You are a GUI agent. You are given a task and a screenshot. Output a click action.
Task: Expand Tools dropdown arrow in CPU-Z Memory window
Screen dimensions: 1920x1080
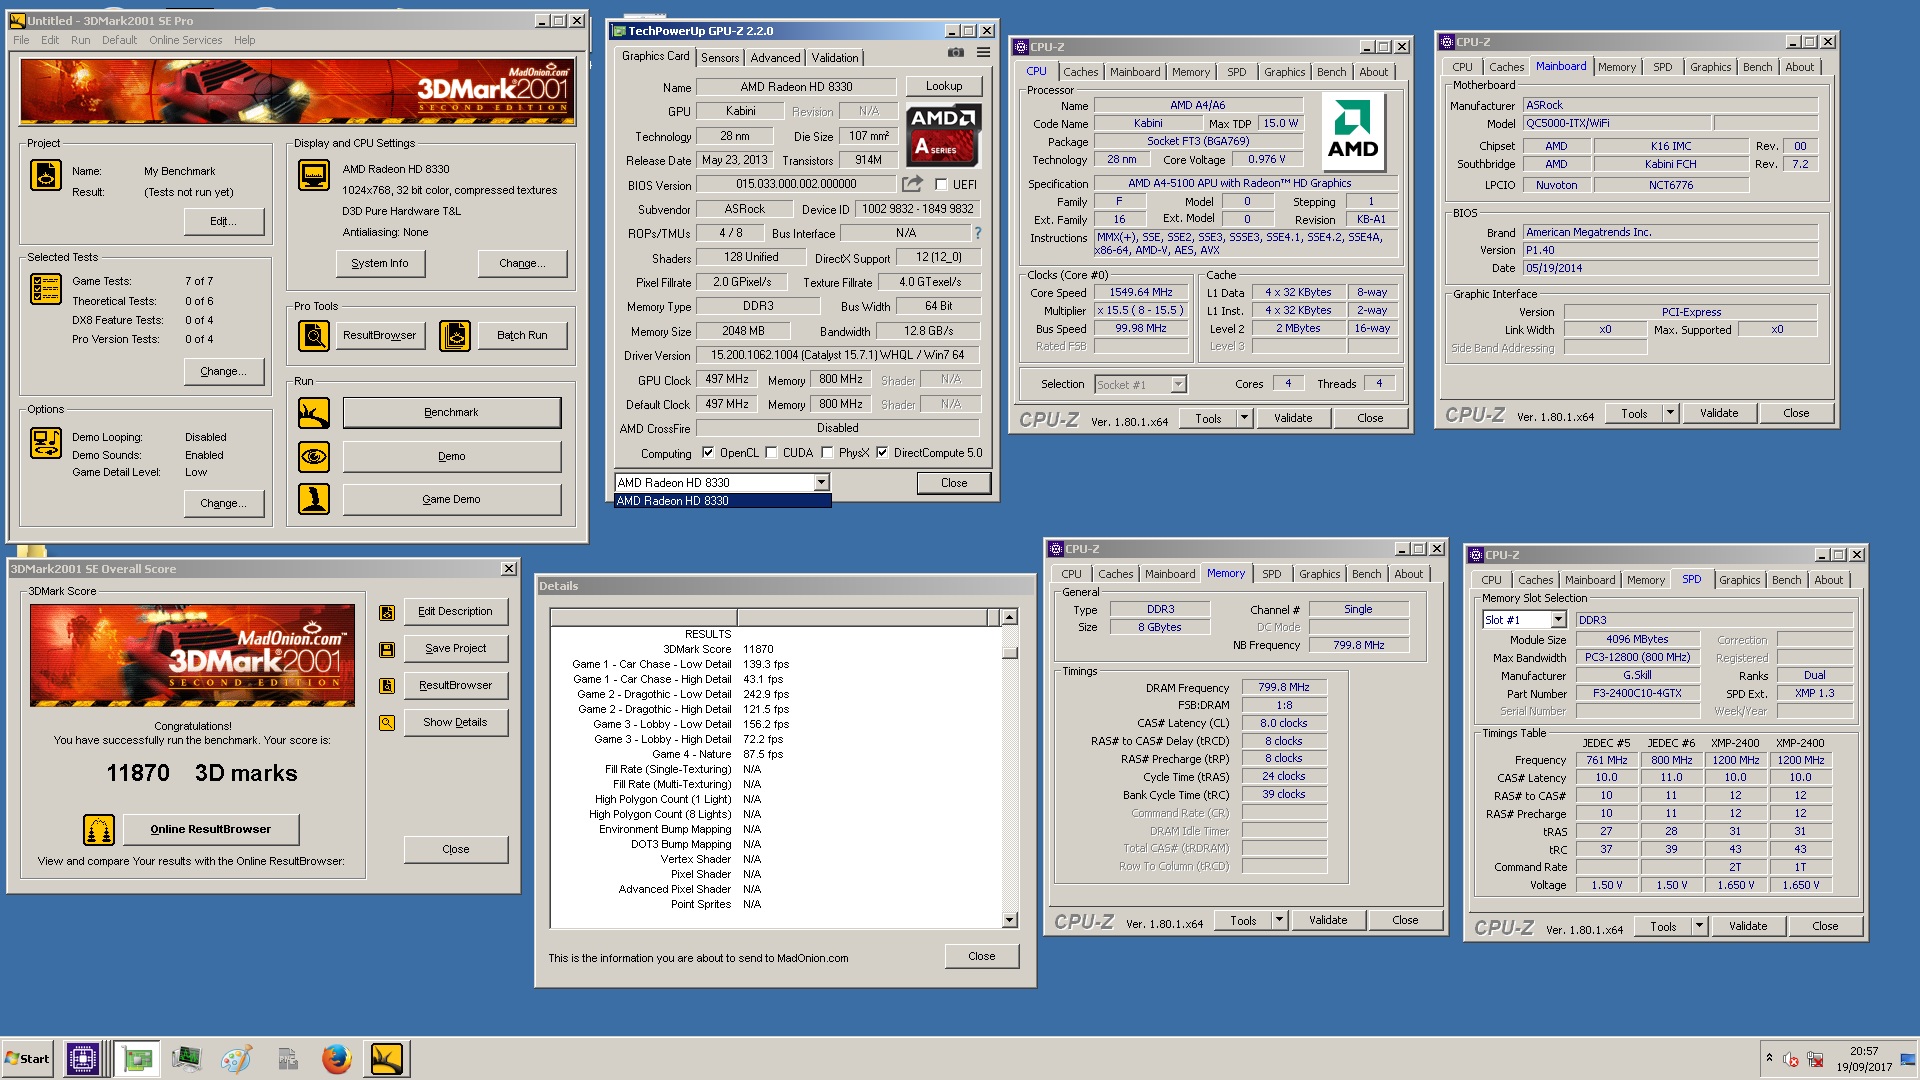(1279, 920)
